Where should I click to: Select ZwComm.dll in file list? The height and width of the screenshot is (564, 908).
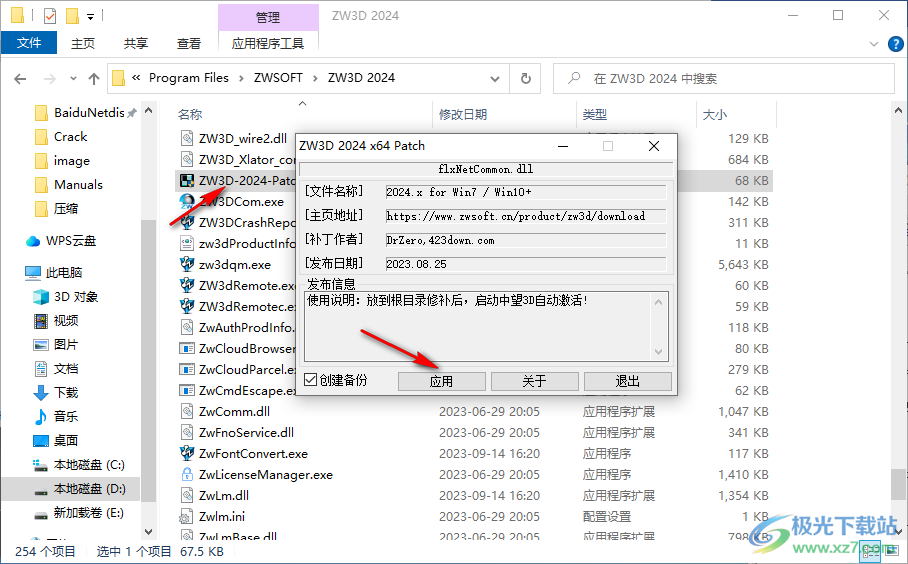(x=234, y=412)
